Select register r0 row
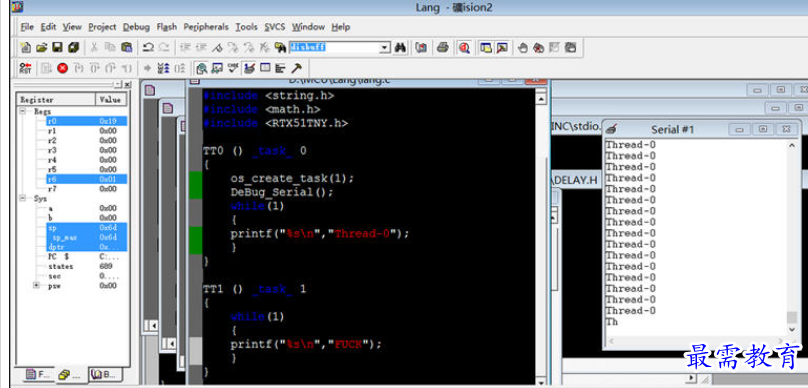Image resolution: width=808 pixels, height=388 pixels. point(86,121)
